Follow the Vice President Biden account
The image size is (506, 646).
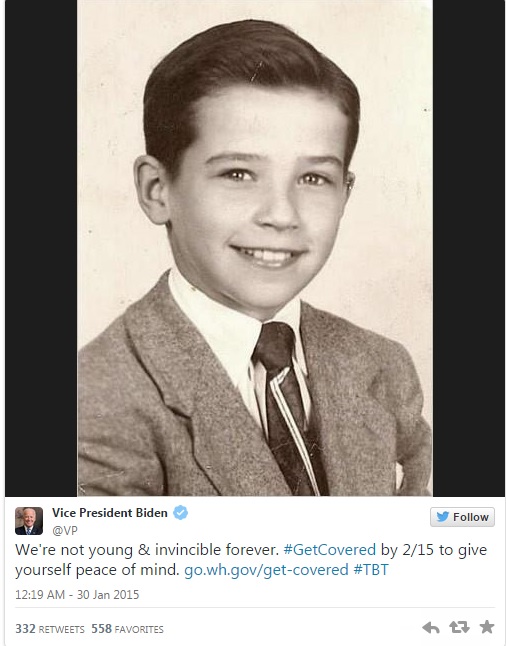pyautogui.click(x=462, y=517)
